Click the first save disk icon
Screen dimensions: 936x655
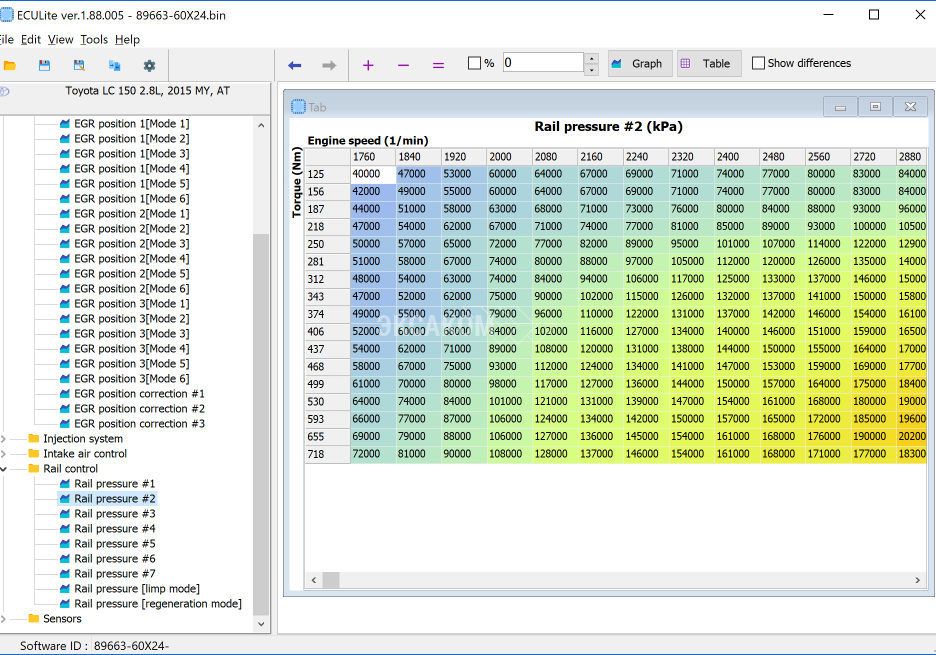[x=44, y=65]
